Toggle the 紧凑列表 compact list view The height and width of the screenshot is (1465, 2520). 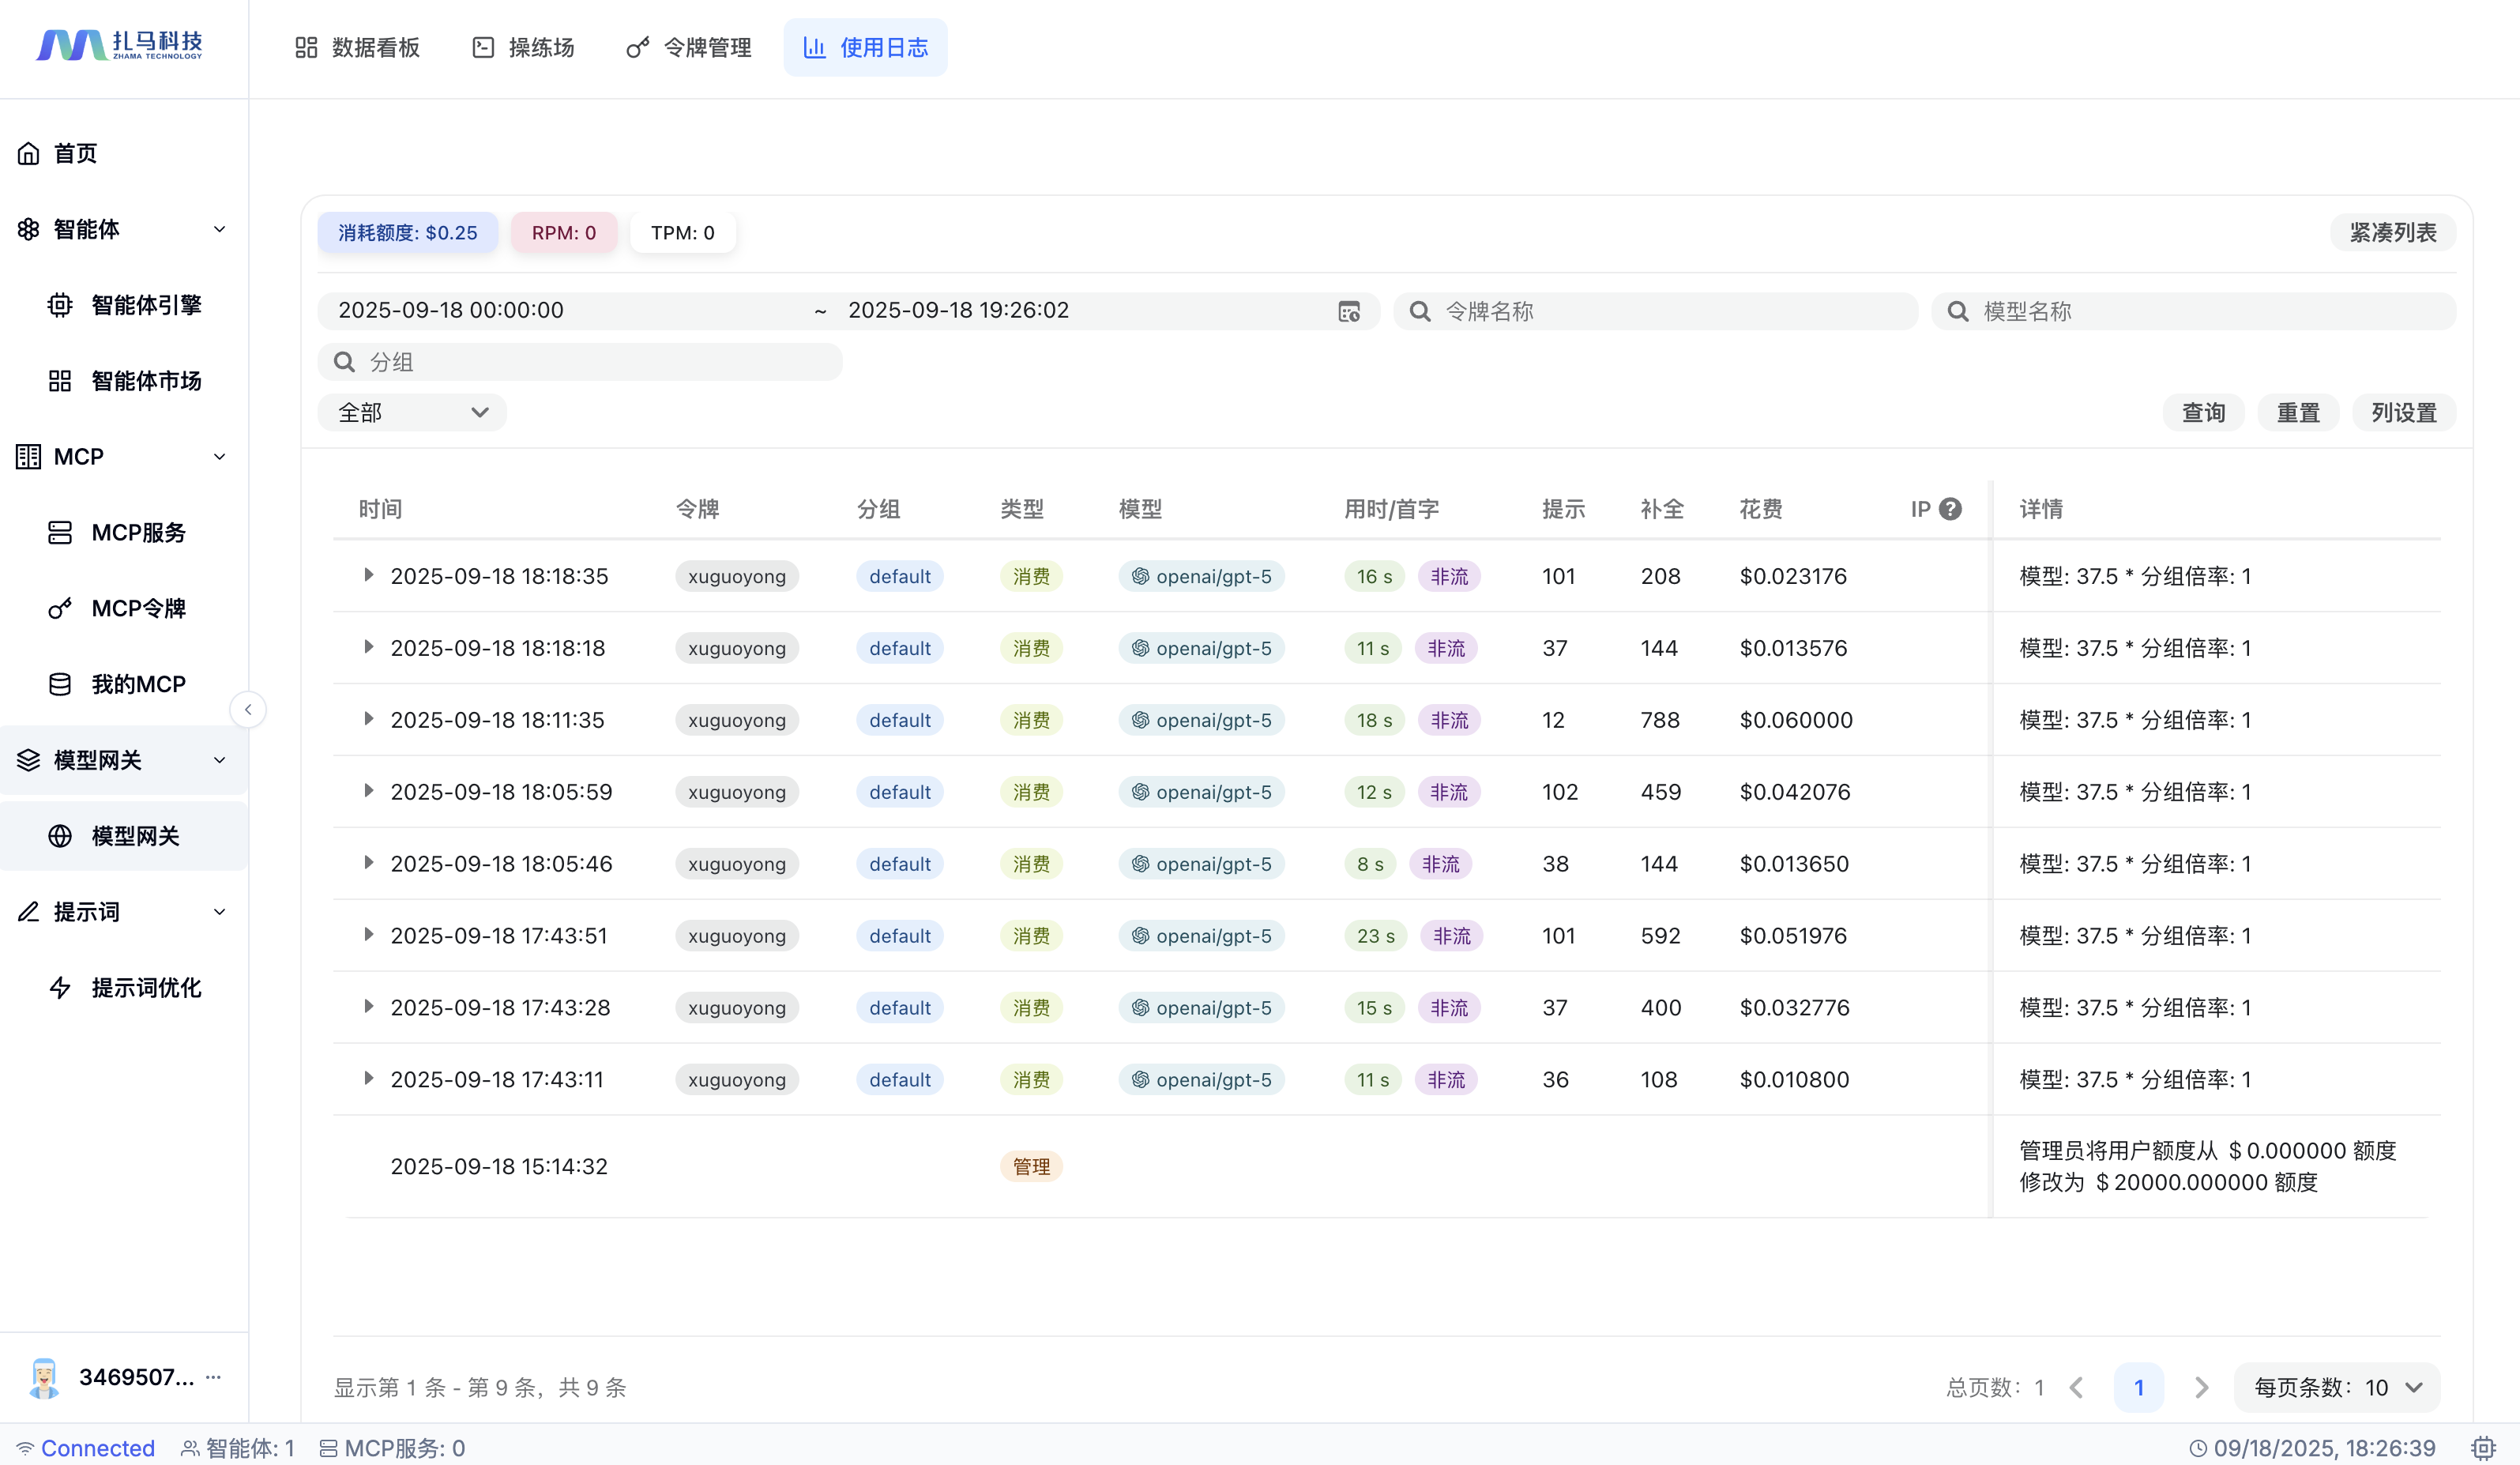coord(2392,233)
